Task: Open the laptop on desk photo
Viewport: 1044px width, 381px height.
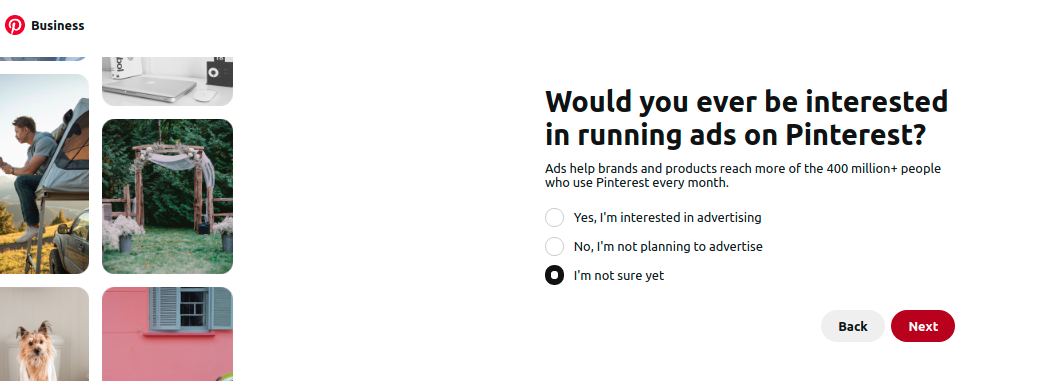Action: click(x=167, y=81)
